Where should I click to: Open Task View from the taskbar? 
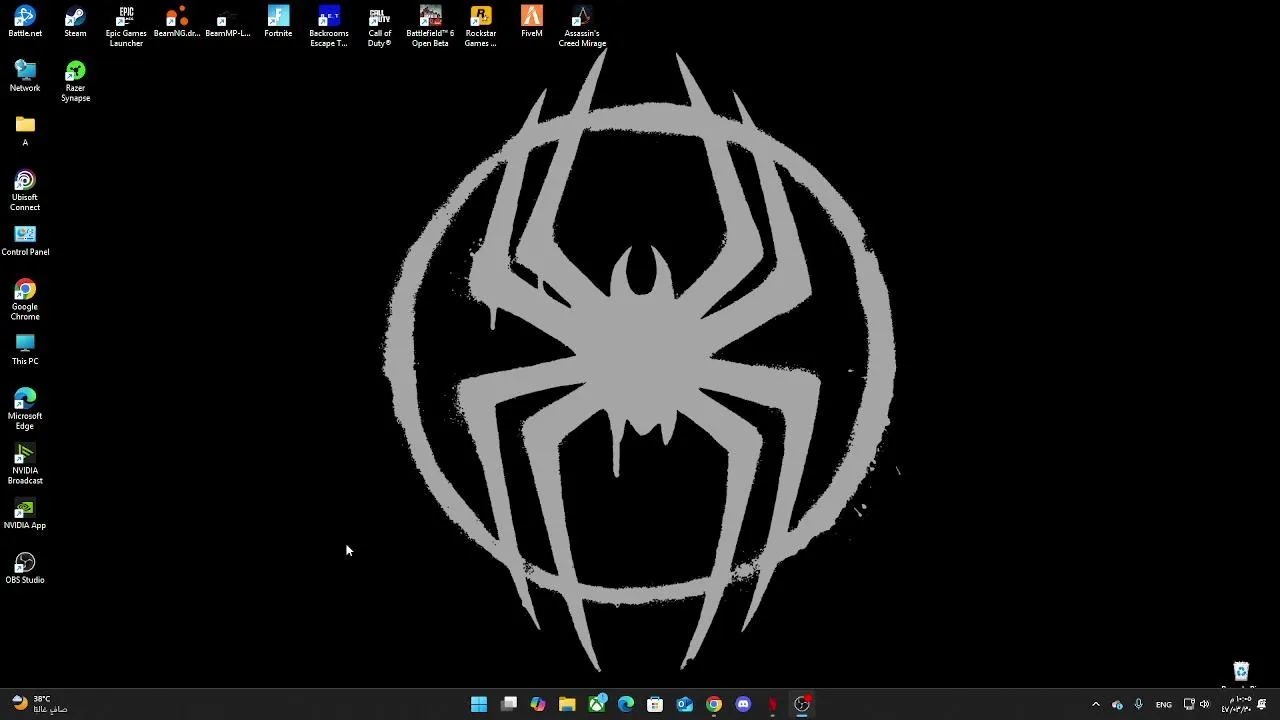(x=509, y=704)
